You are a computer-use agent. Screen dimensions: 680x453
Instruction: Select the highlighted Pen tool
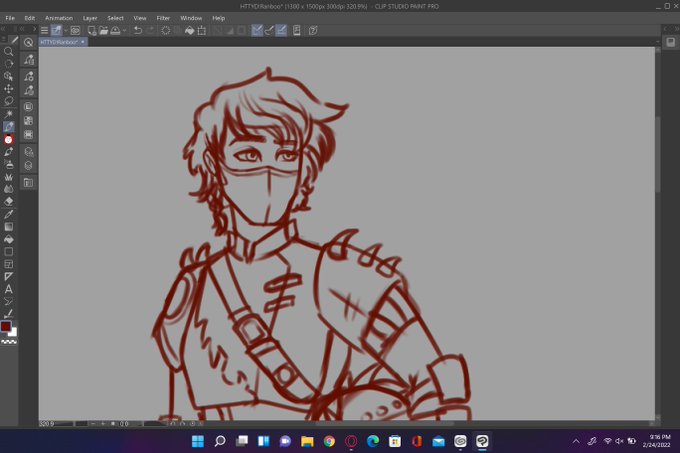(x=8, y=127)
